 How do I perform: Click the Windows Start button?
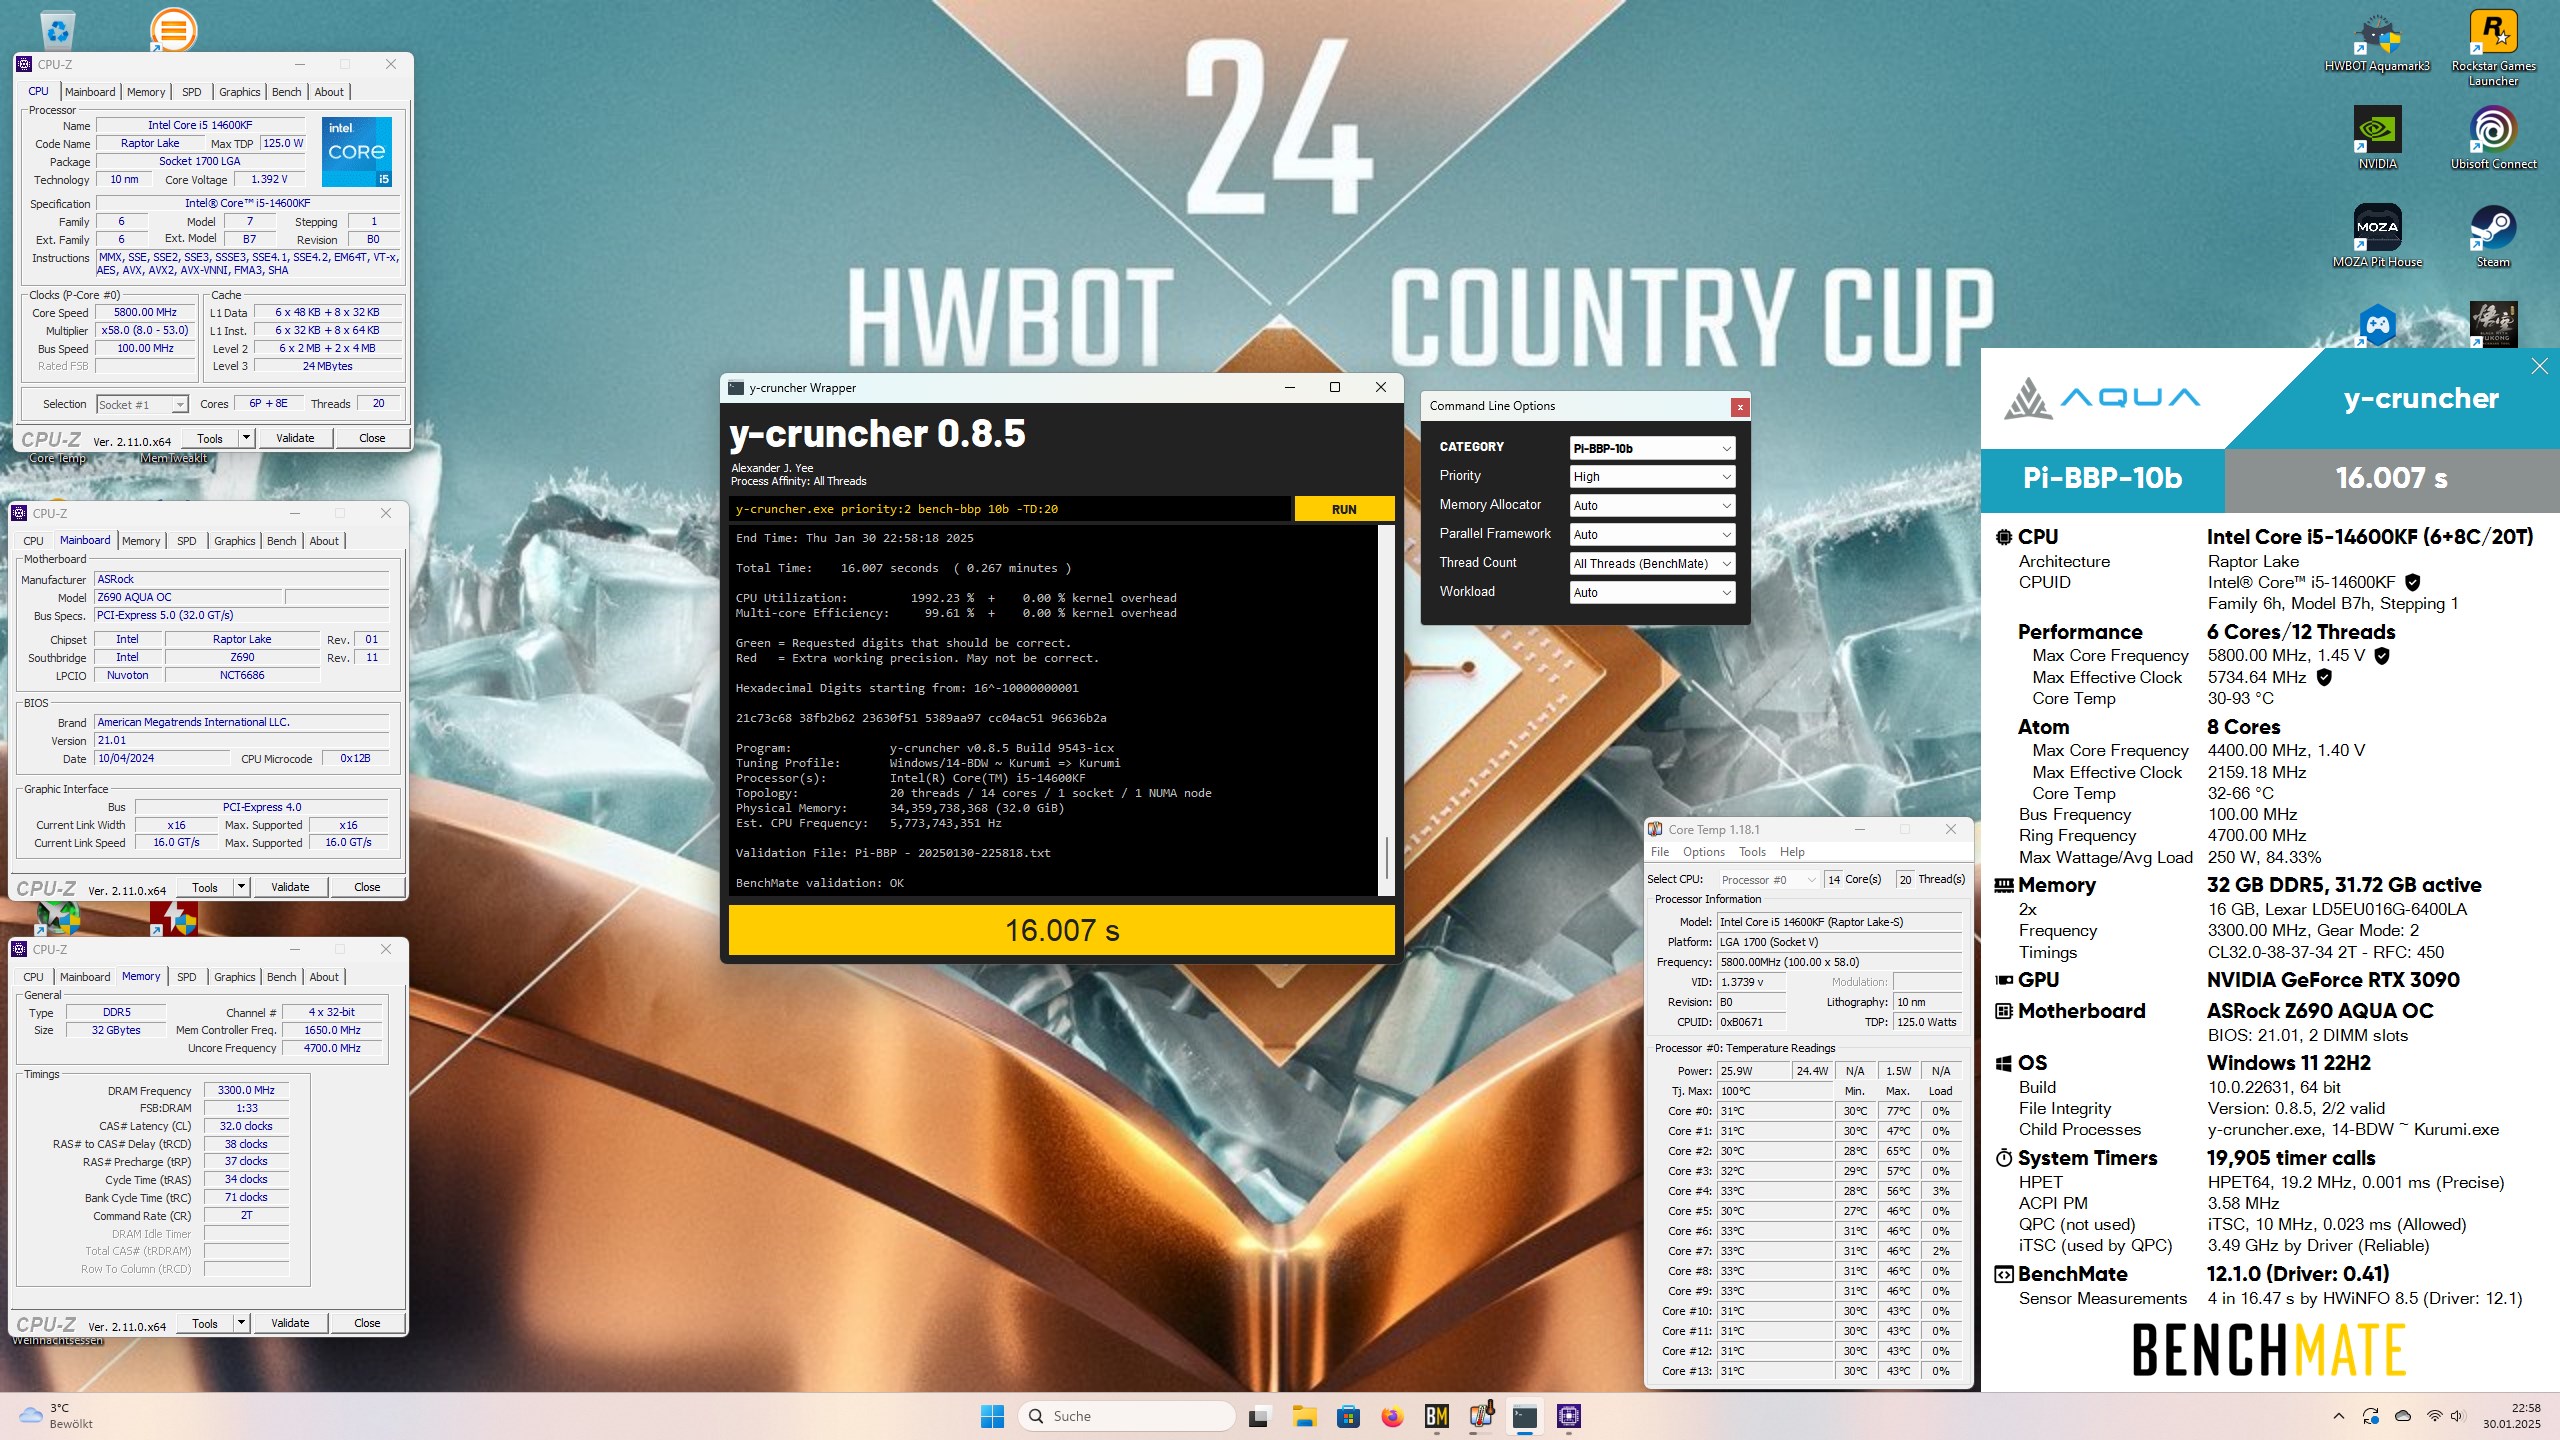click(x=992, y=1416)
